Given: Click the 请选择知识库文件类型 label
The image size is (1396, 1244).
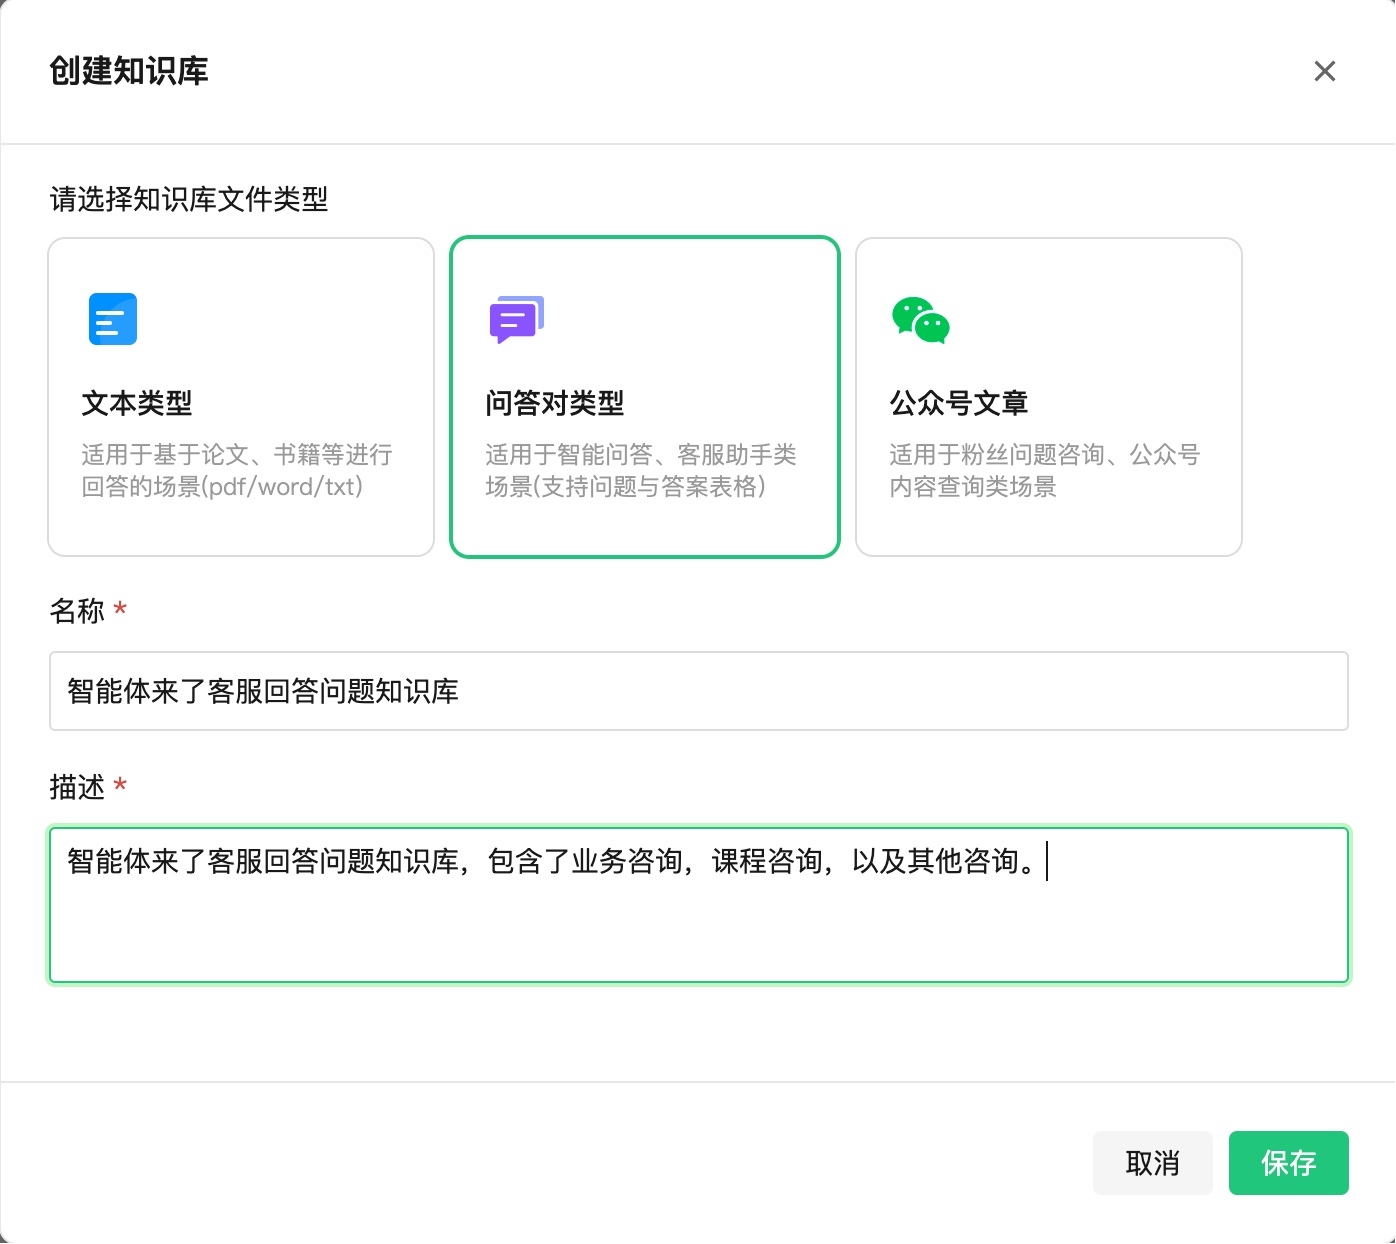Looking at the screenshot, I should pyautogui.click(x=188, y=198).
